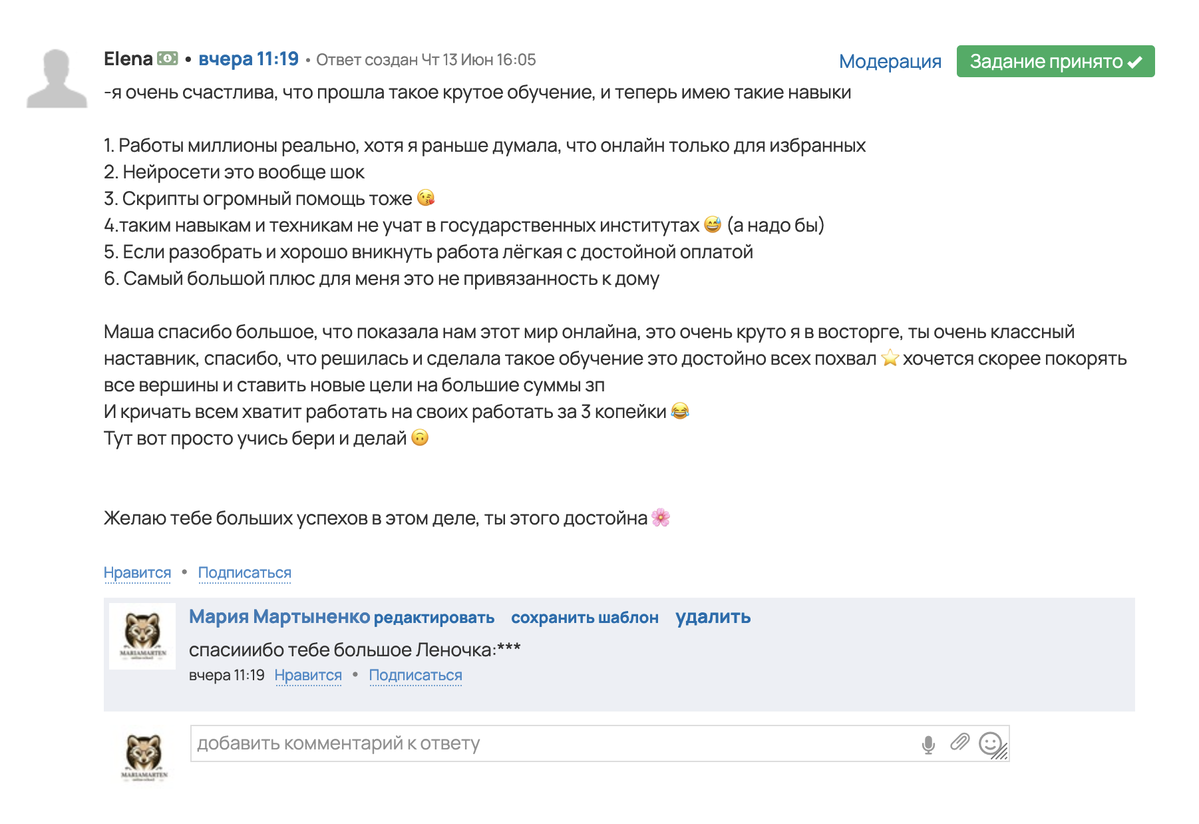This screenshot has width=1199, height=824.
Task: Like Maria's comment via "Нравится"
Action: 308,675
